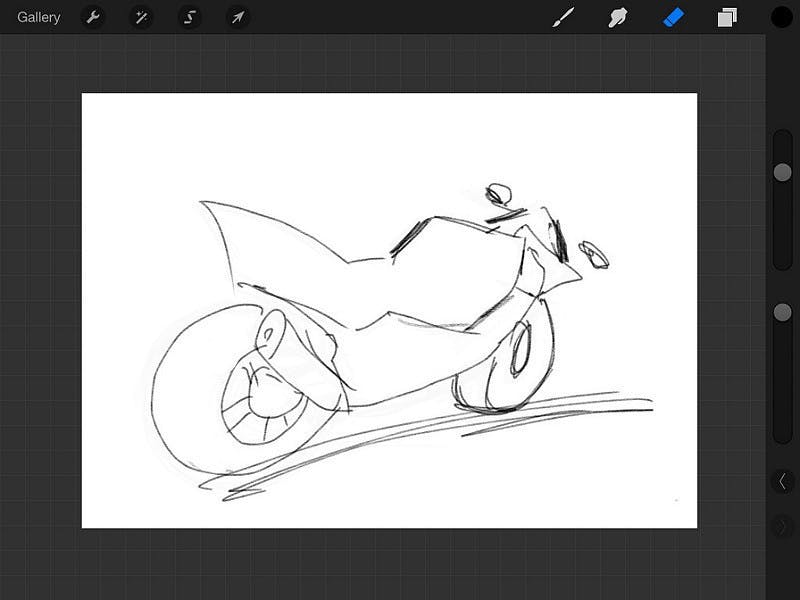800x600 pixels.
Task: Activate the Transform arrow tool
Action: 237,17
